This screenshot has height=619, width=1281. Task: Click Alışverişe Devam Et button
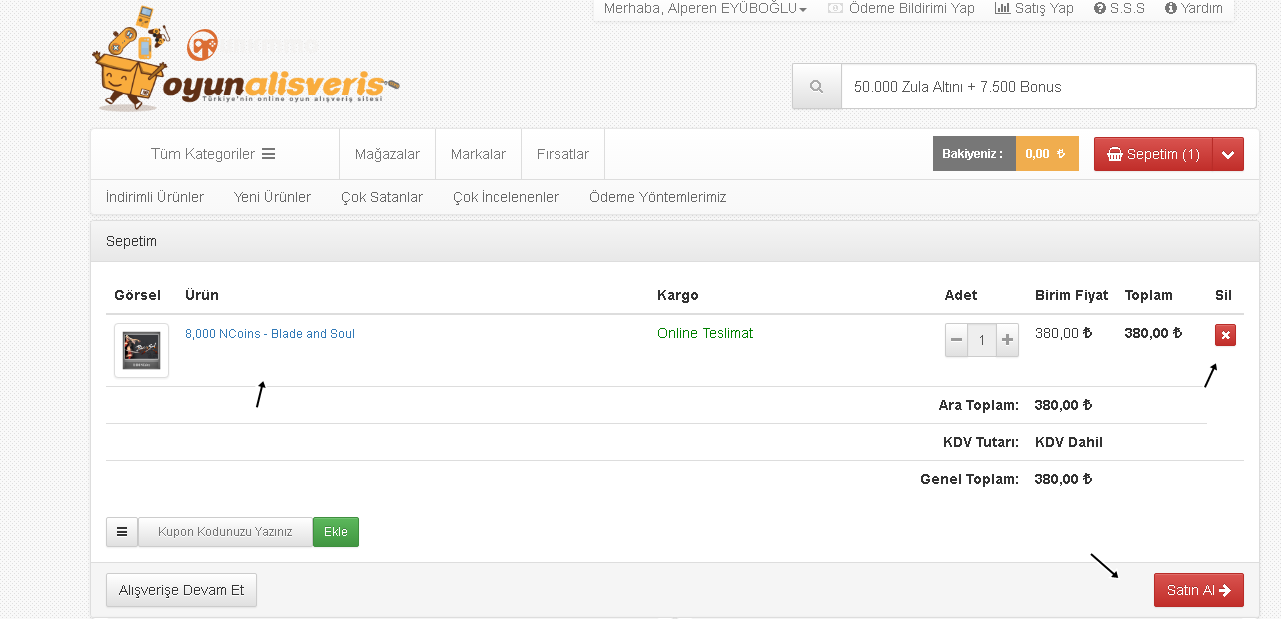tap(182, 590)
